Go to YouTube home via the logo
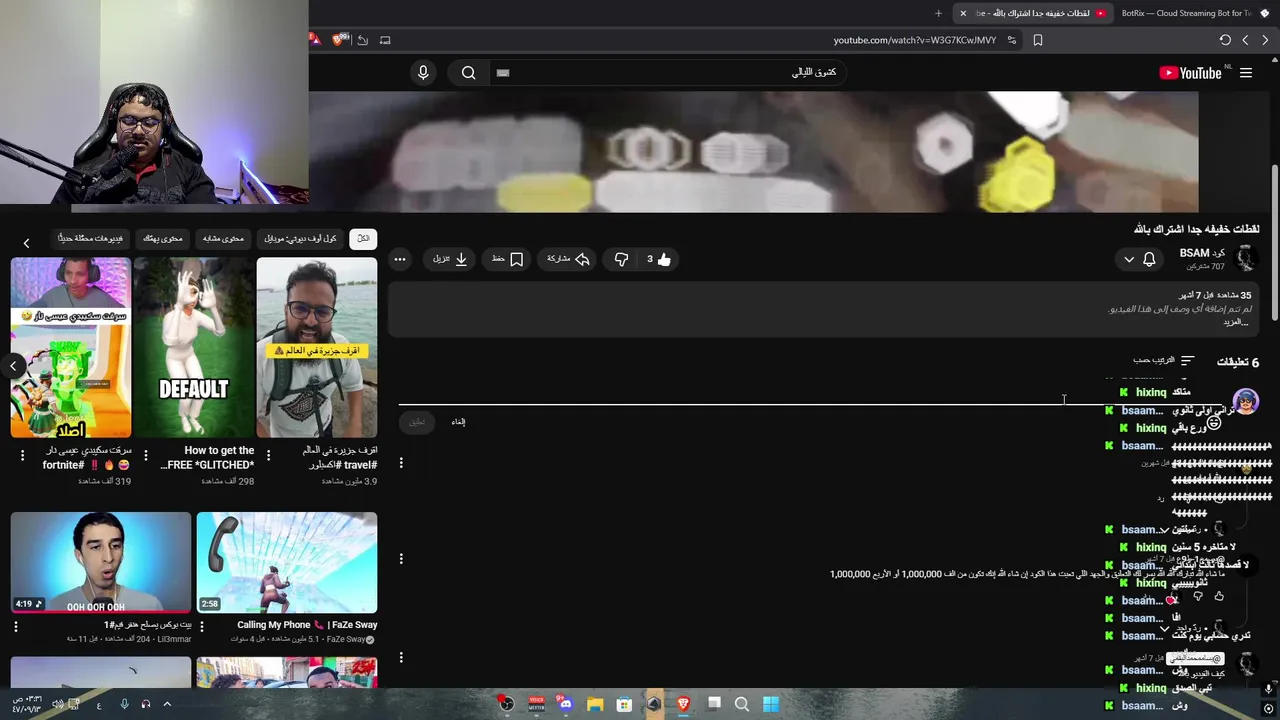Viewport: 1280px width, 720px height. point(1190,73)
